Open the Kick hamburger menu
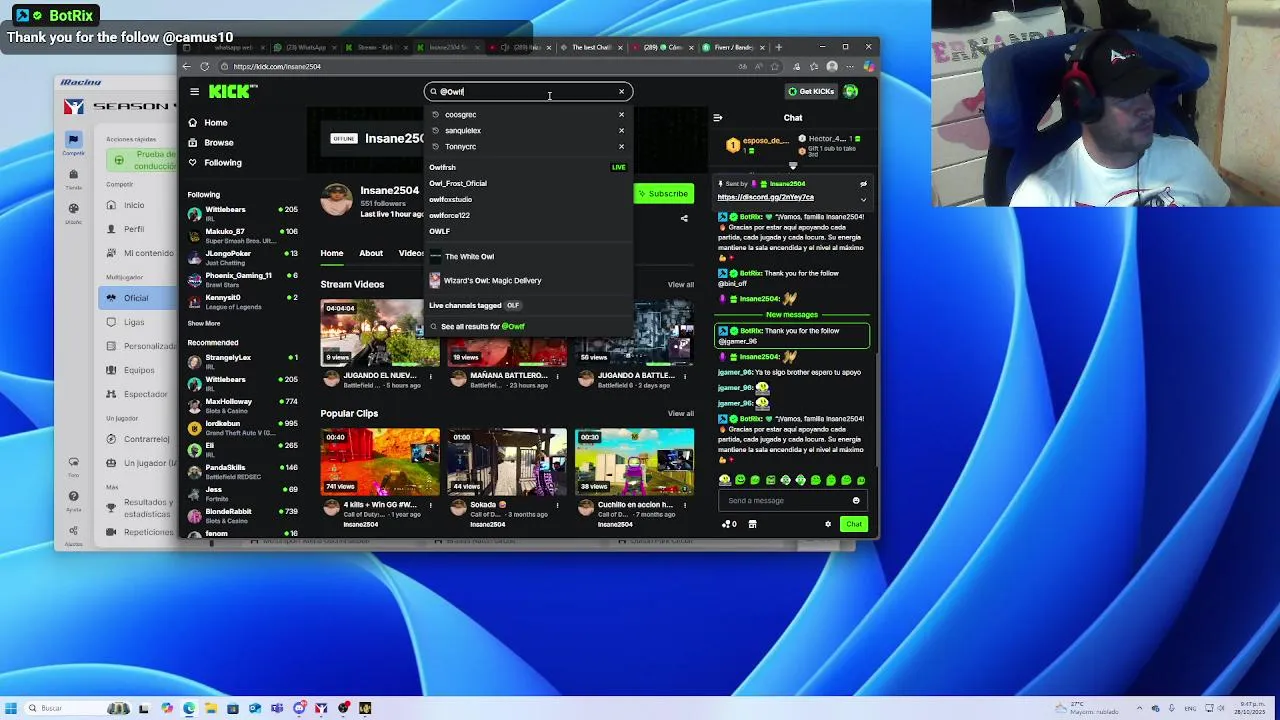This screenshot has width=1280, height=720. click(x=194, y=92)
